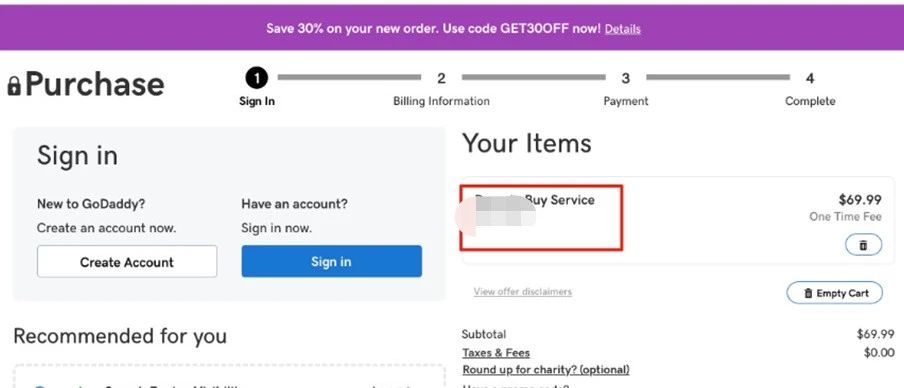904x388 pixels.
Task: Click the progress bar between steps 1 and 2
Action: pos(349,77)
